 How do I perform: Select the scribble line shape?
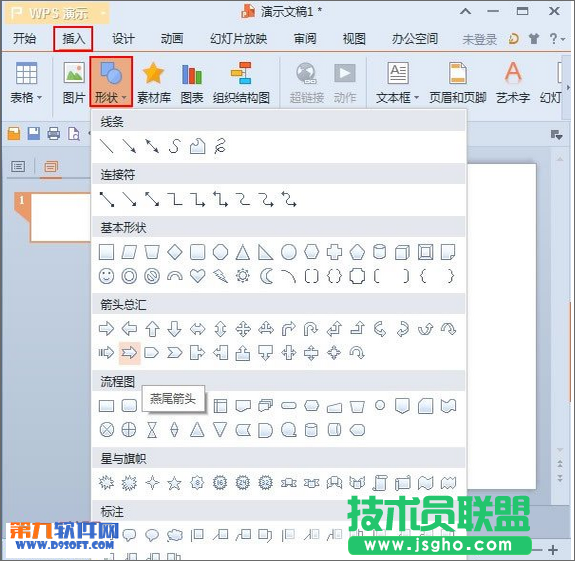220,146
